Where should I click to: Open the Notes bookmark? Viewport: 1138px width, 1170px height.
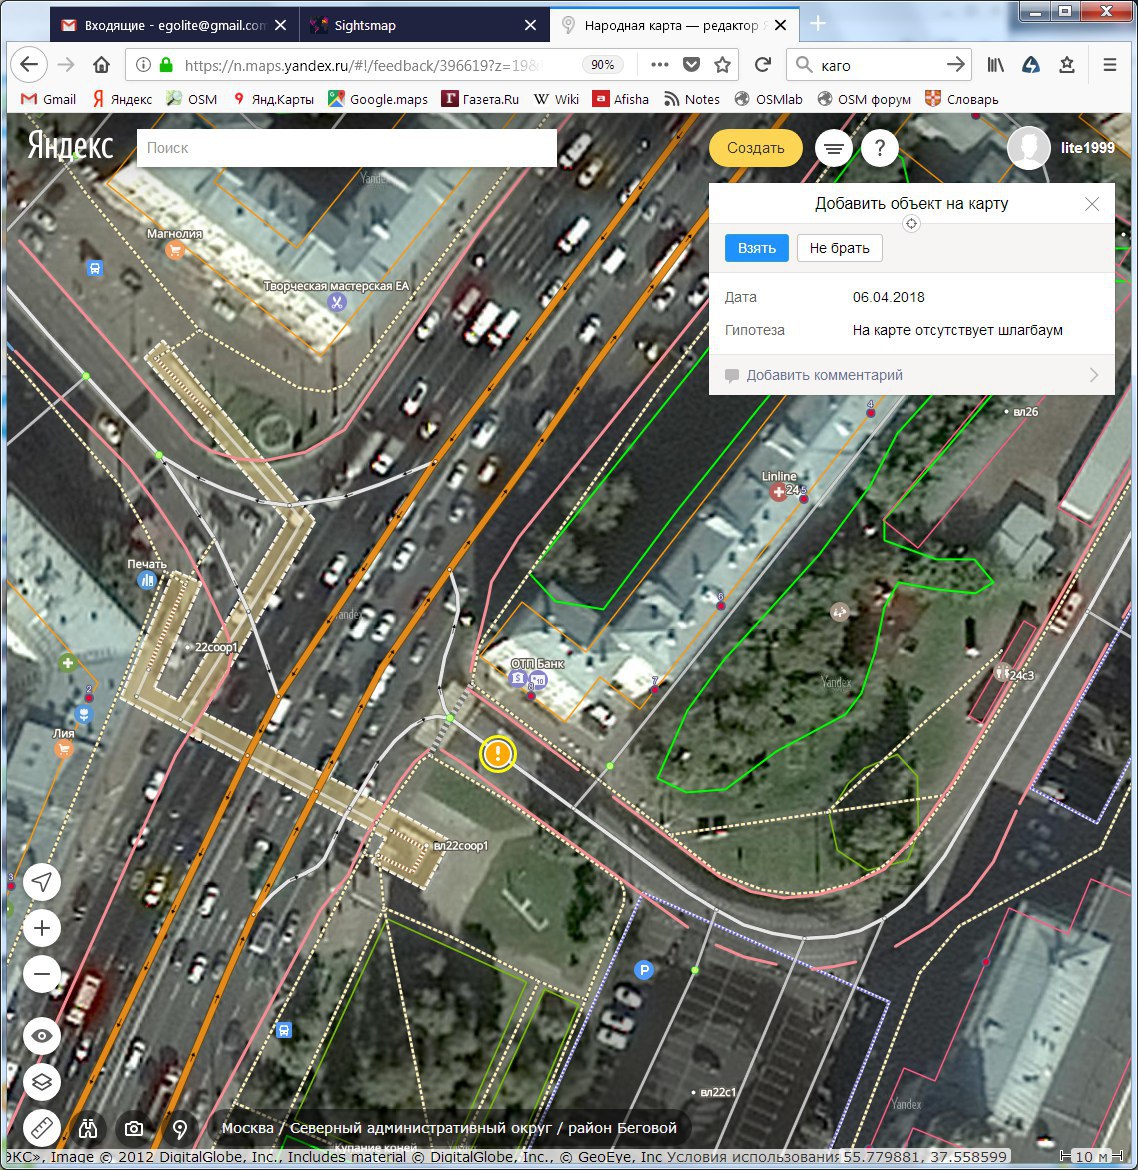(x=692, y=99)
